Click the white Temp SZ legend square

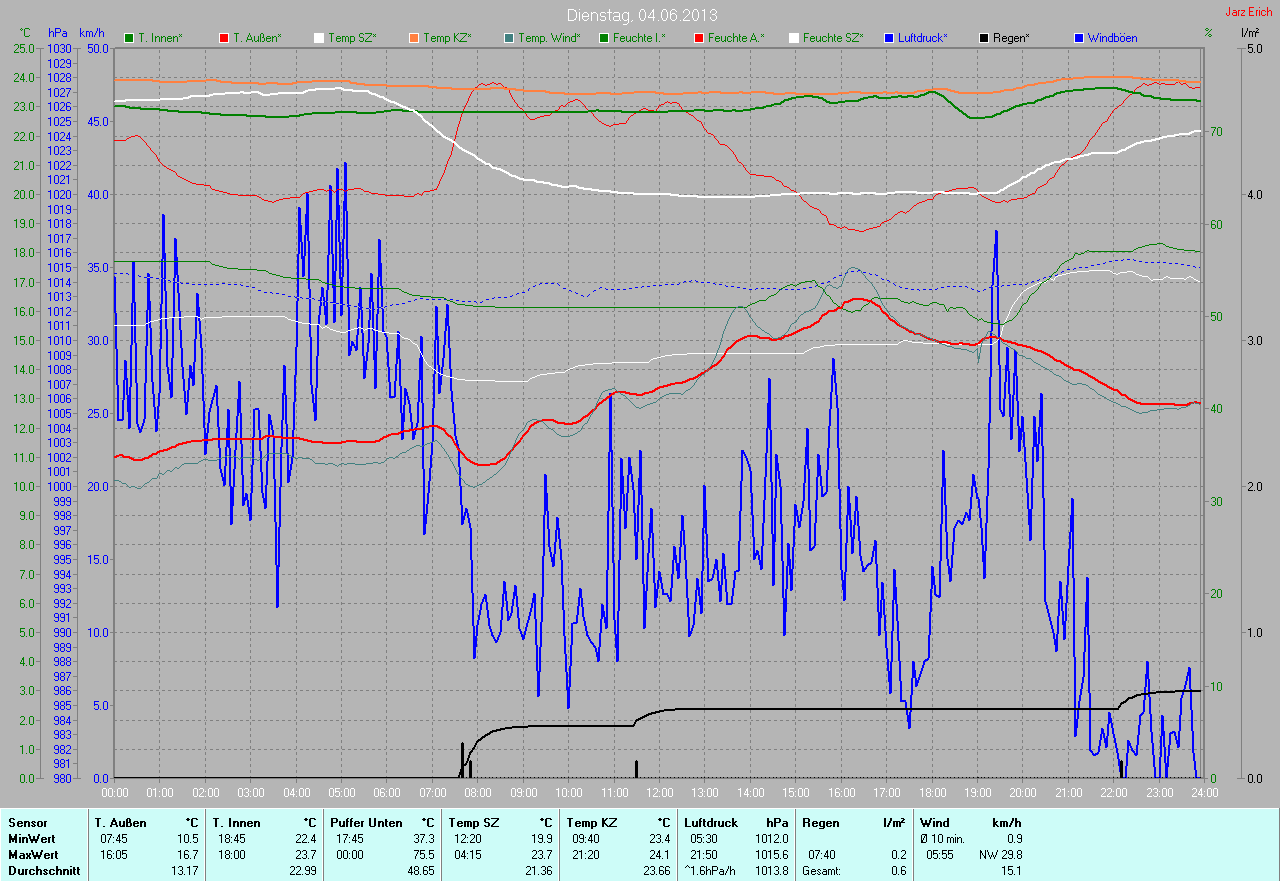(319, 38)
